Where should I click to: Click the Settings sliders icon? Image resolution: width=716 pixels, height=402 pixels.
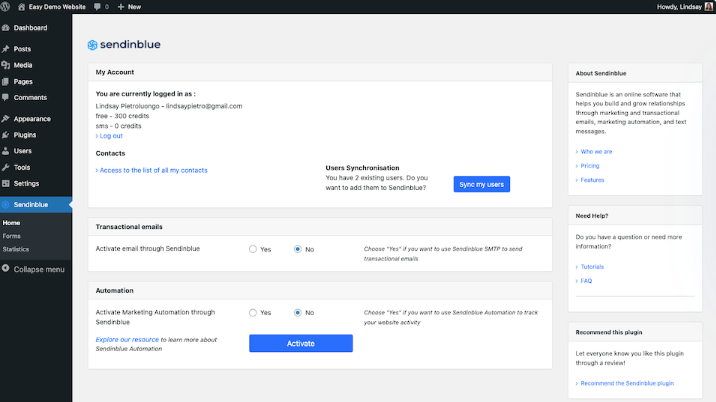5,183
